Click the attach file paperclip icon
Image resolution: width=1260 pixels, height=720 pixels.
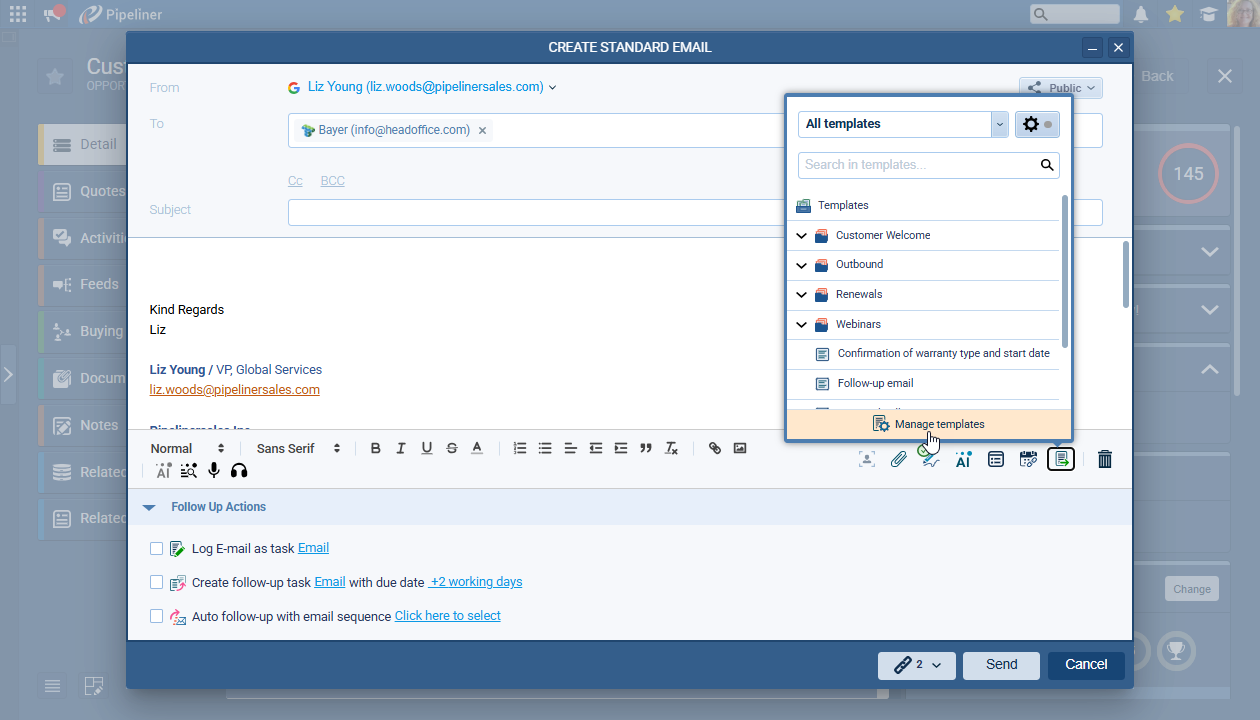click(899, 459)
